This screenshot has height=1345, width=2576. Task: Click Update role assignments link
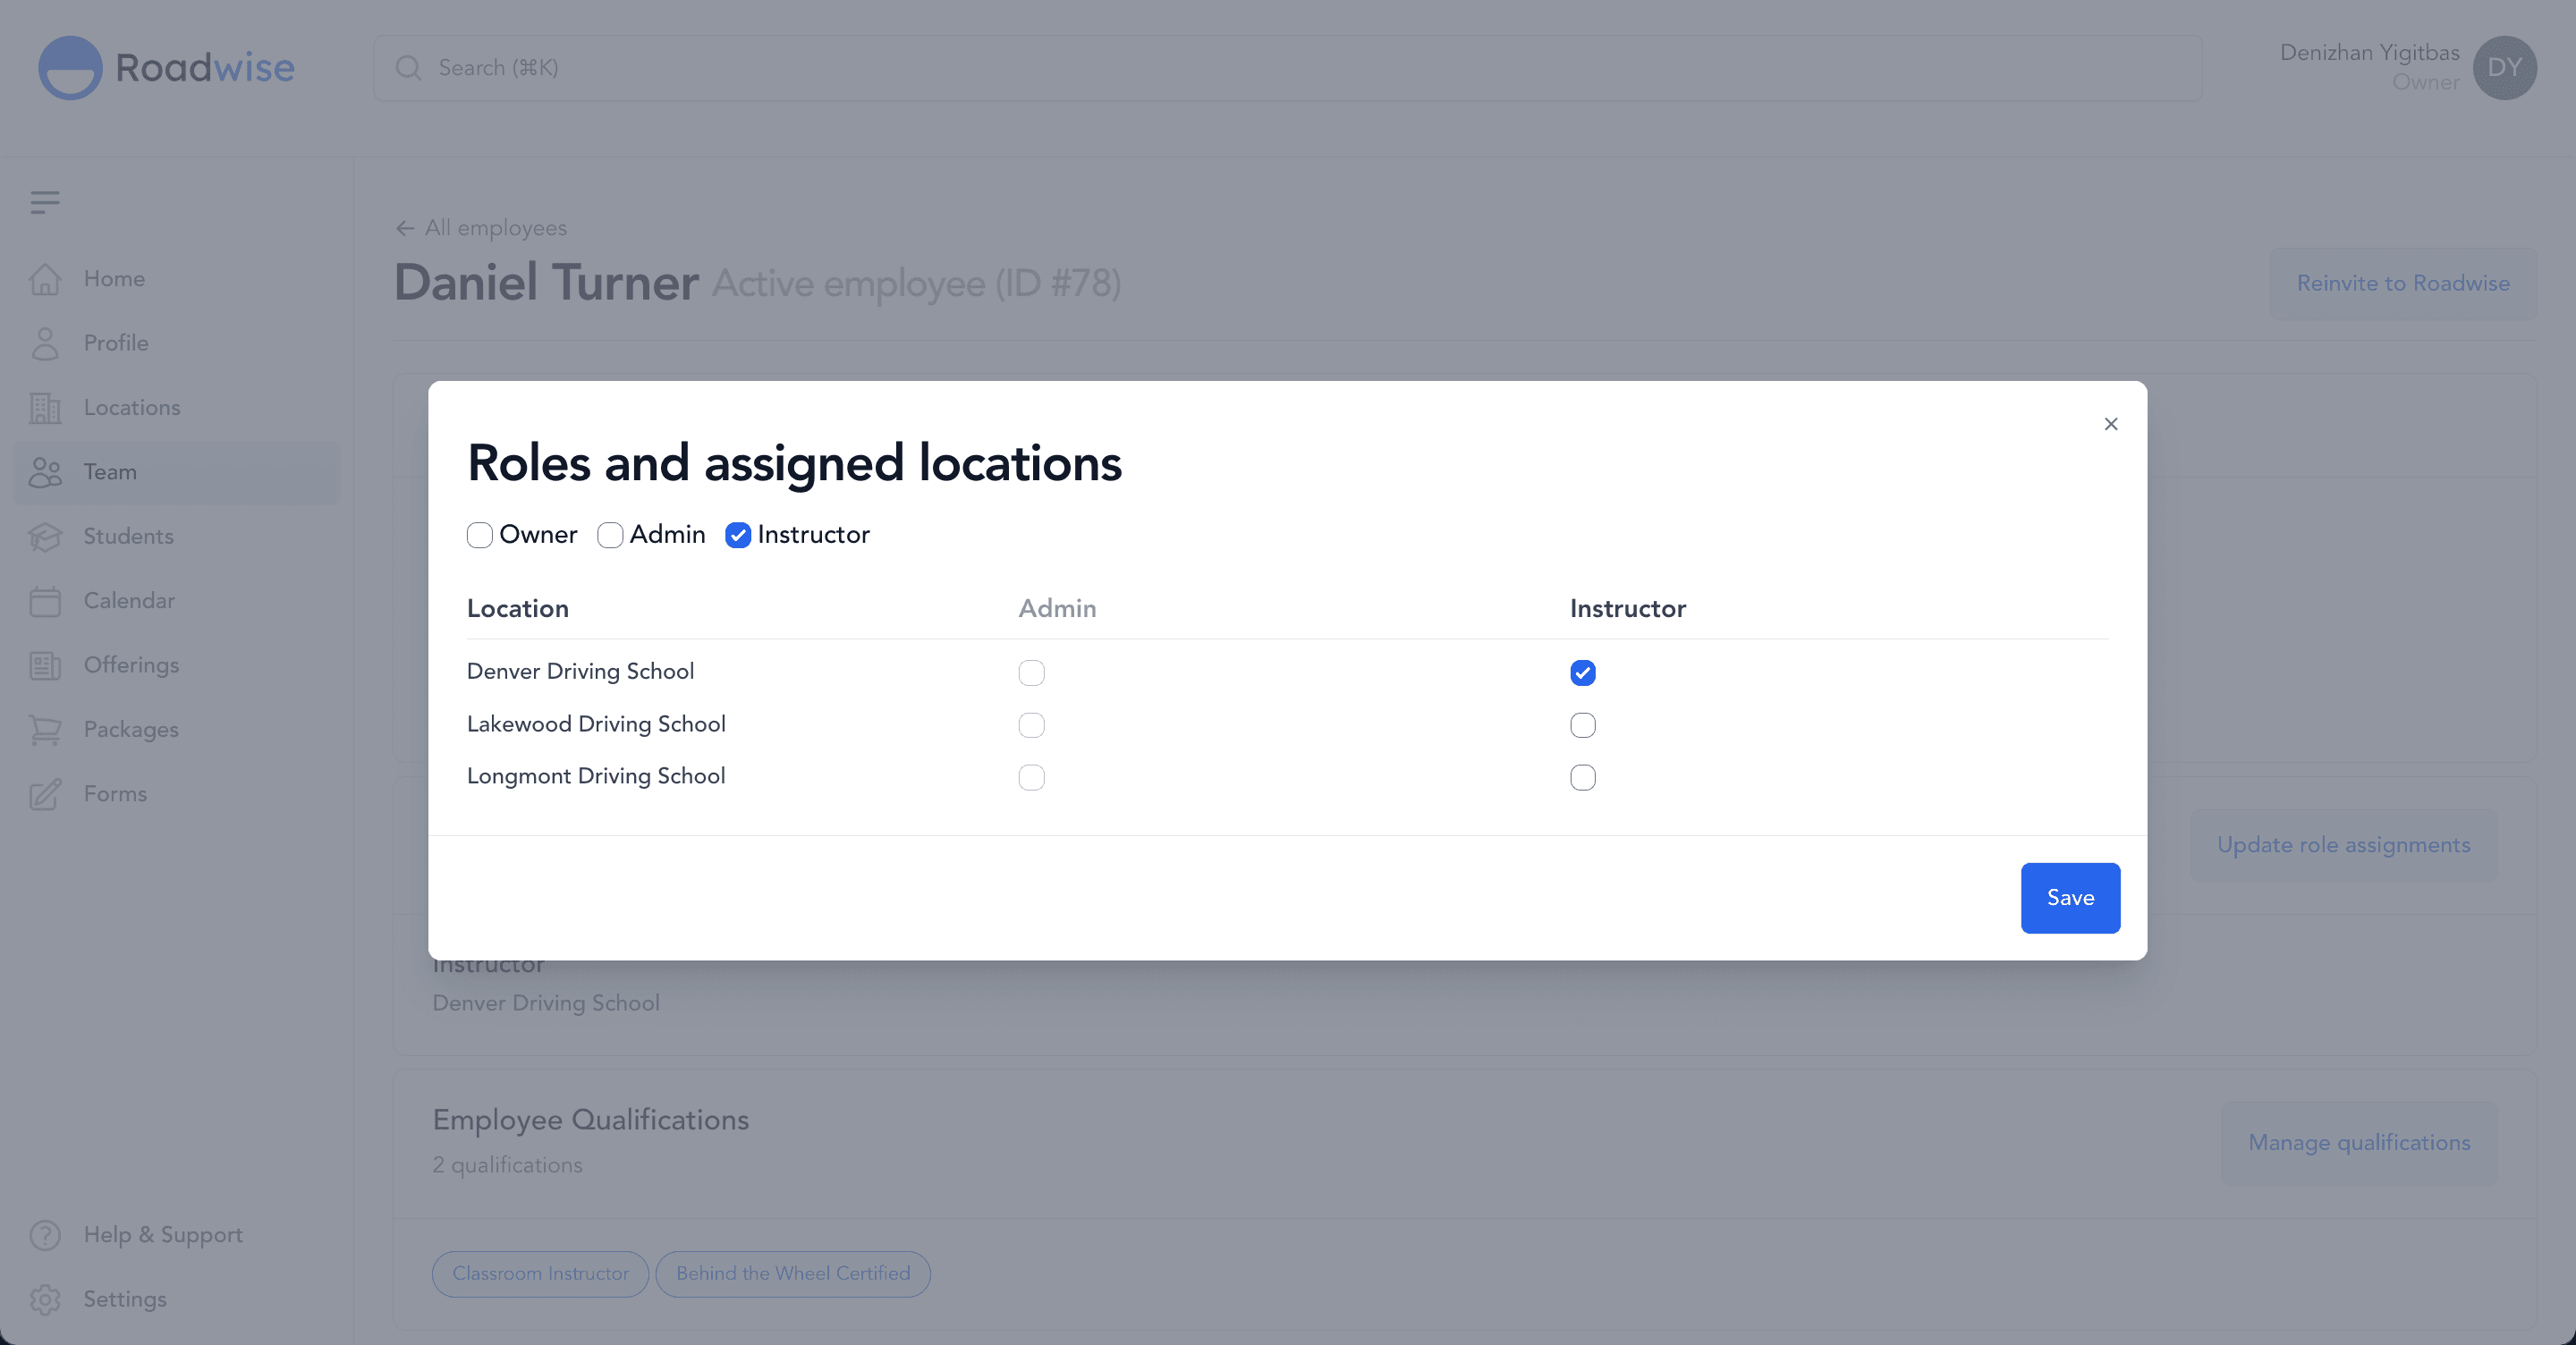coord(2343,842)
